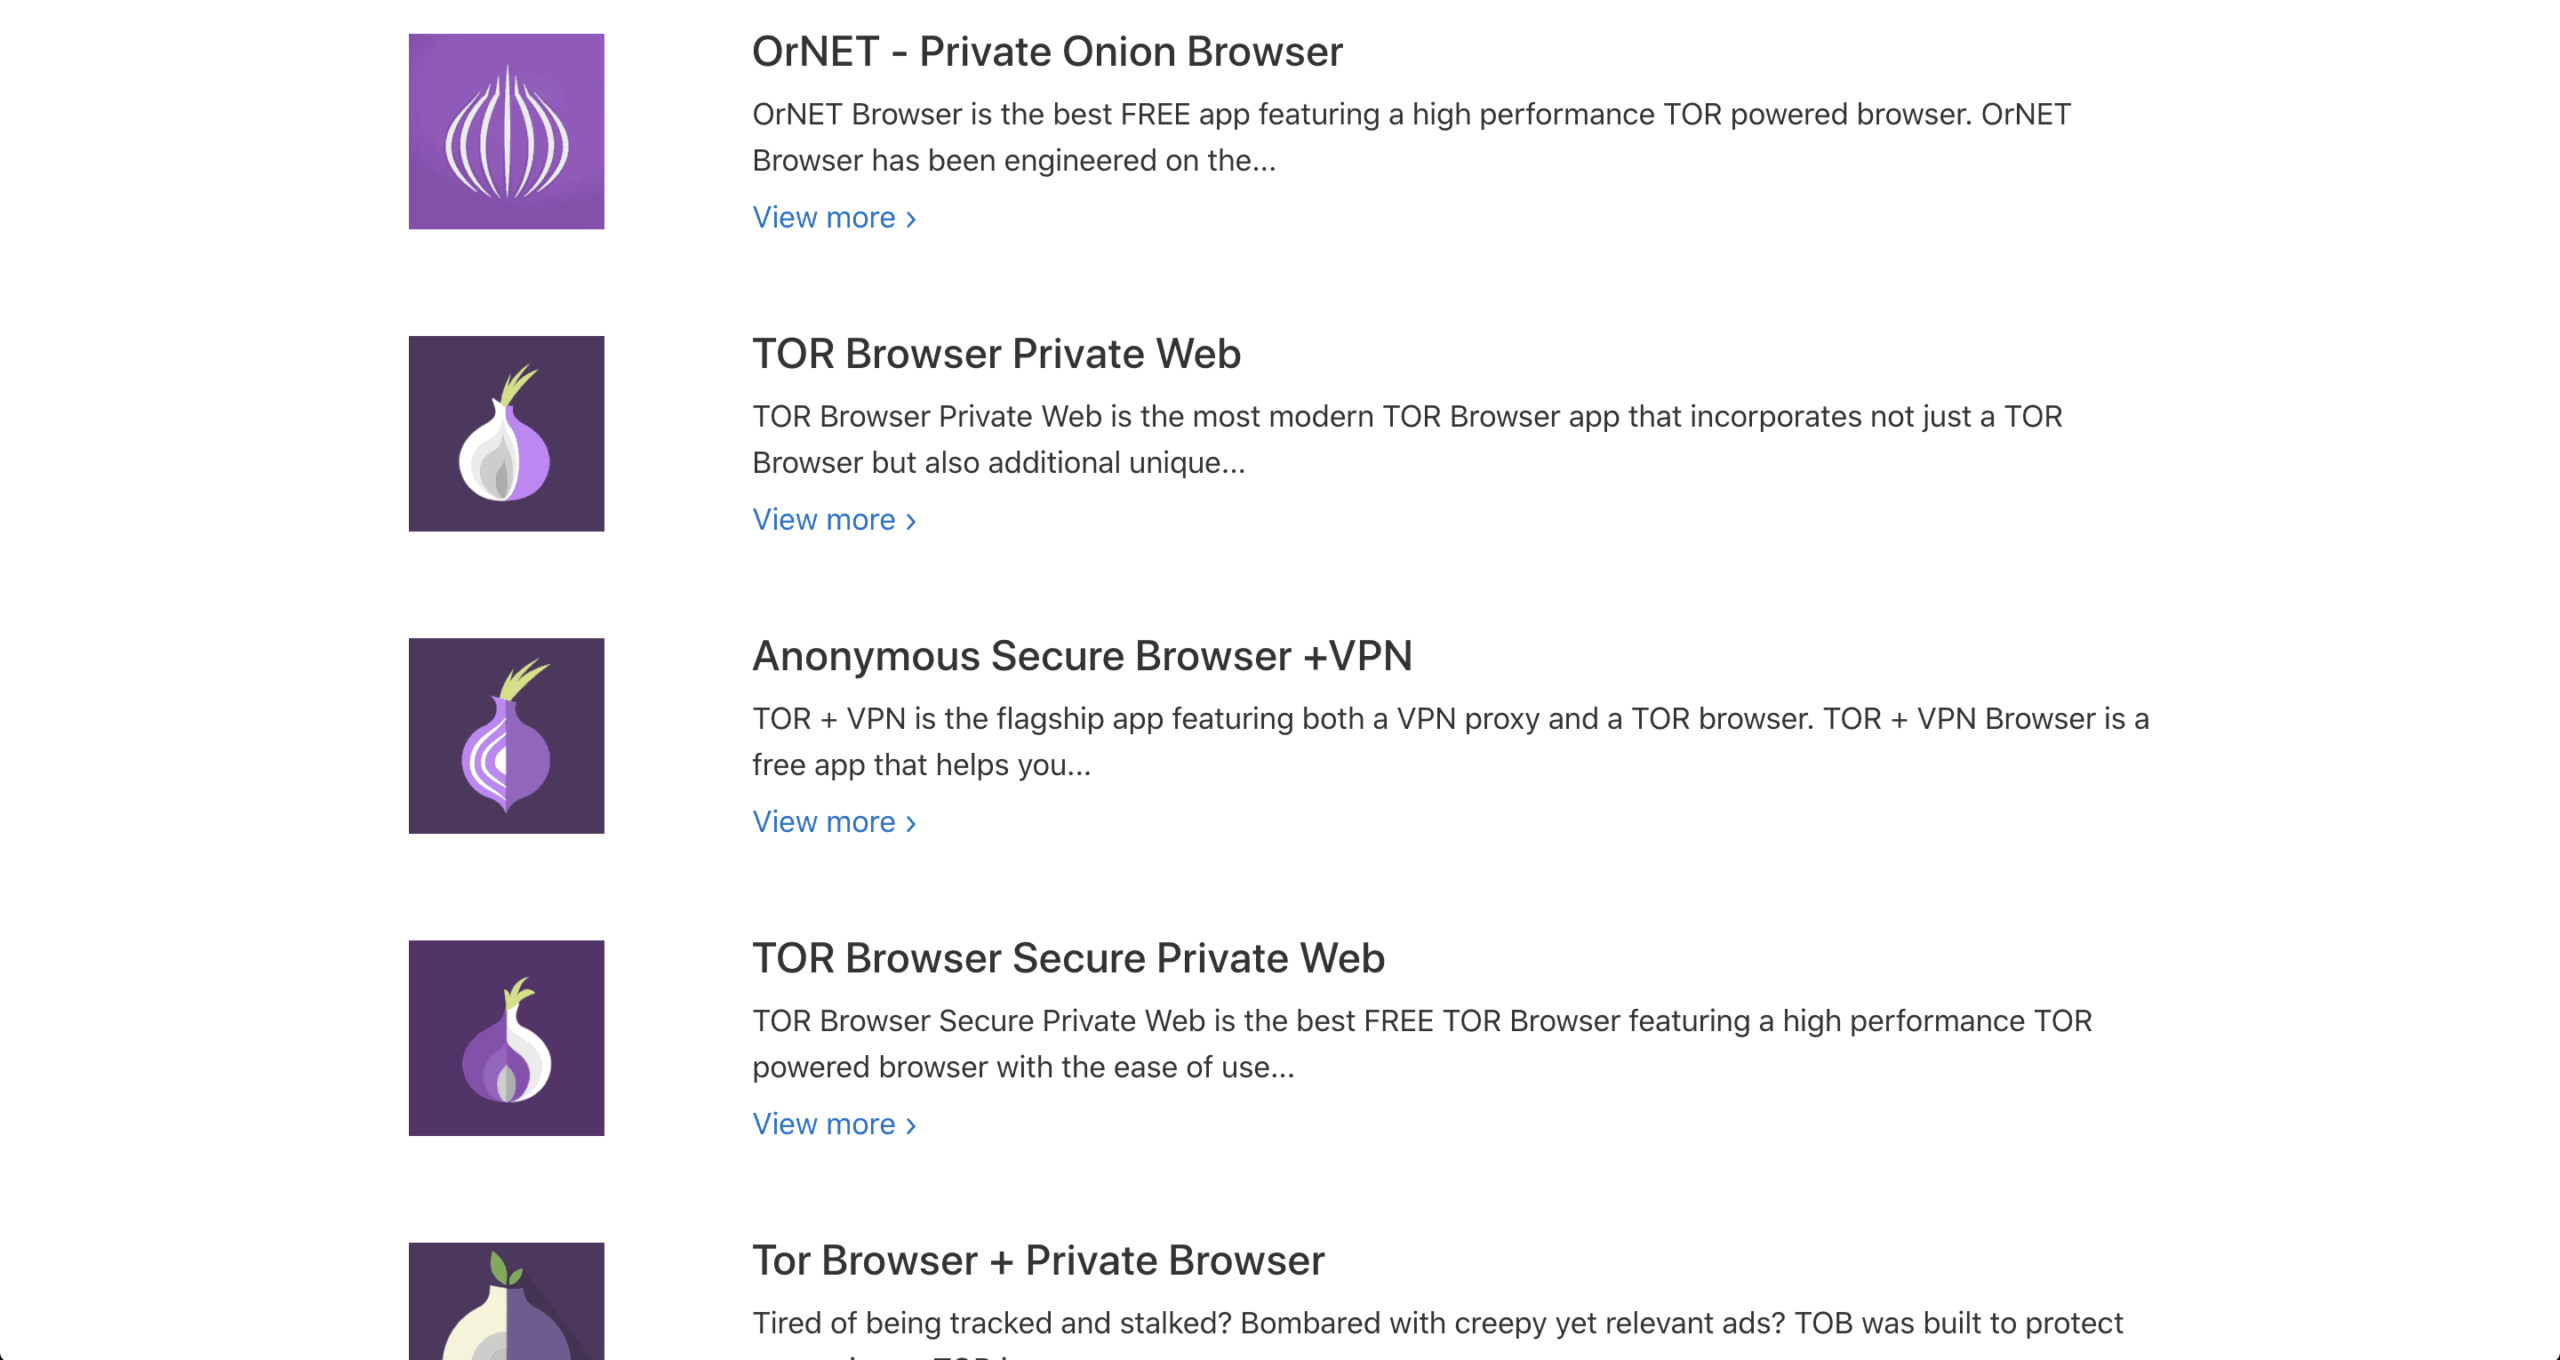Click the TOR Browser Private Web onion icon
The height and width of the screenshot is (1360, 2560).
tap(506, 433)
